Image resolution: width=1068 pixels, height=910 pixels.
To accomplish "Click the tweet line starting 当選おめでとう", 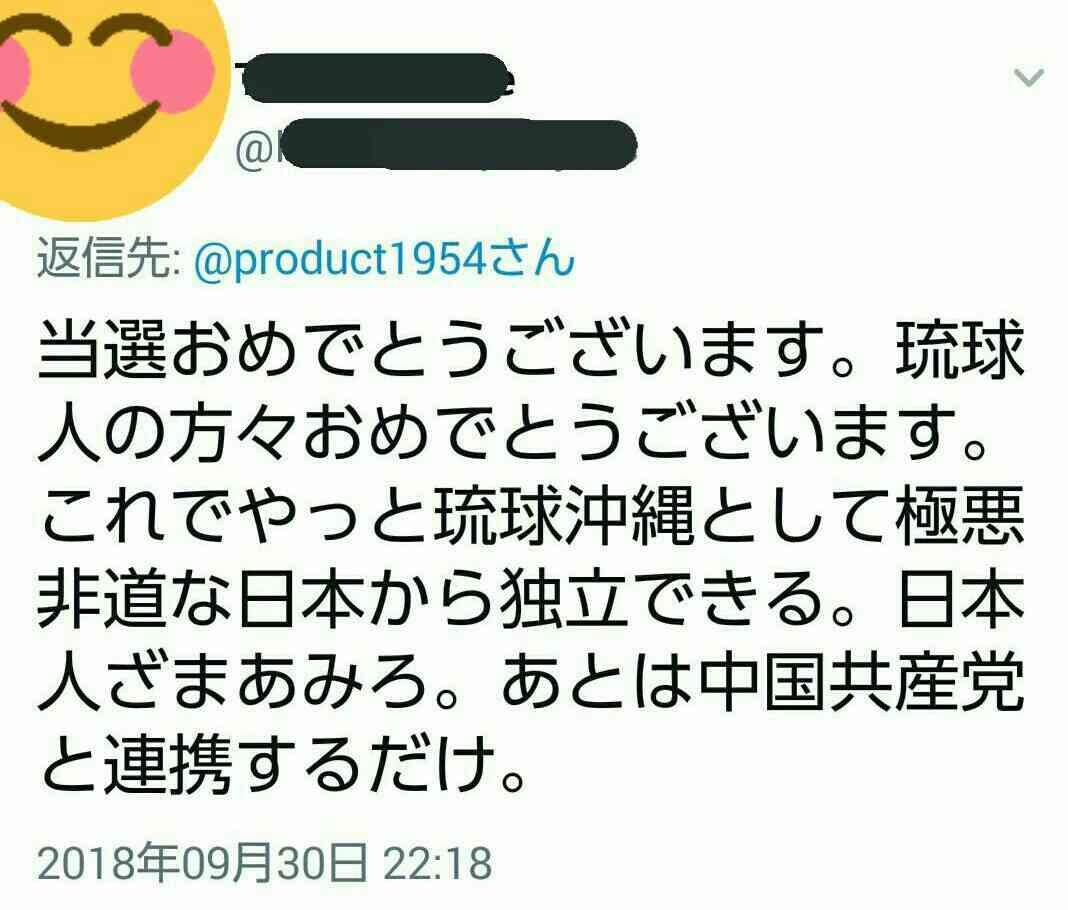I will tap(531, 351).
